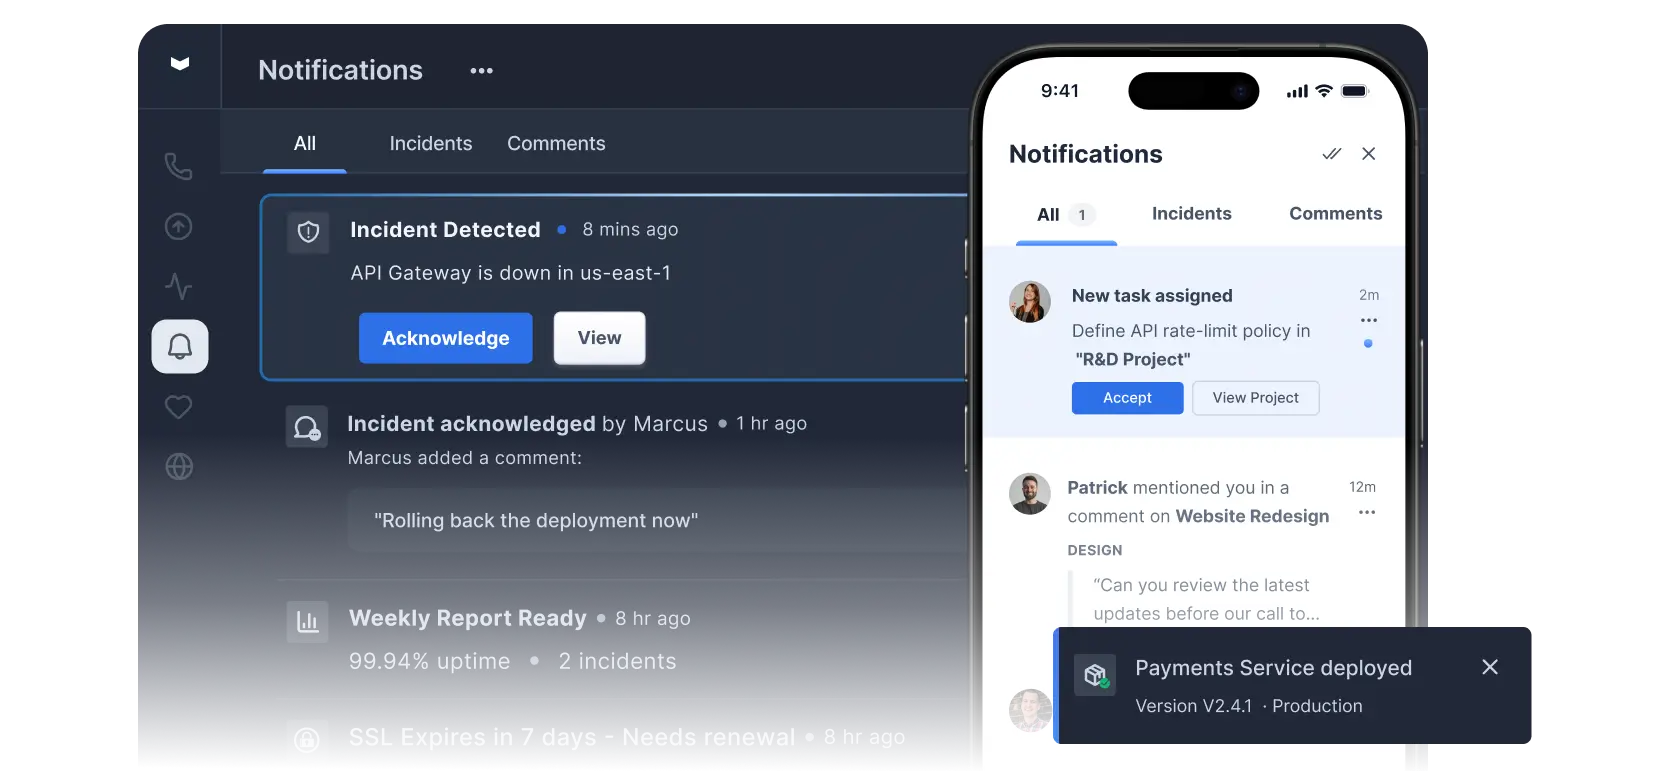Image resolution: width=1656 pixels, height=771 pixels.
Task: Click unread blue dot on New task assigned
Action: pos(1368,344)
